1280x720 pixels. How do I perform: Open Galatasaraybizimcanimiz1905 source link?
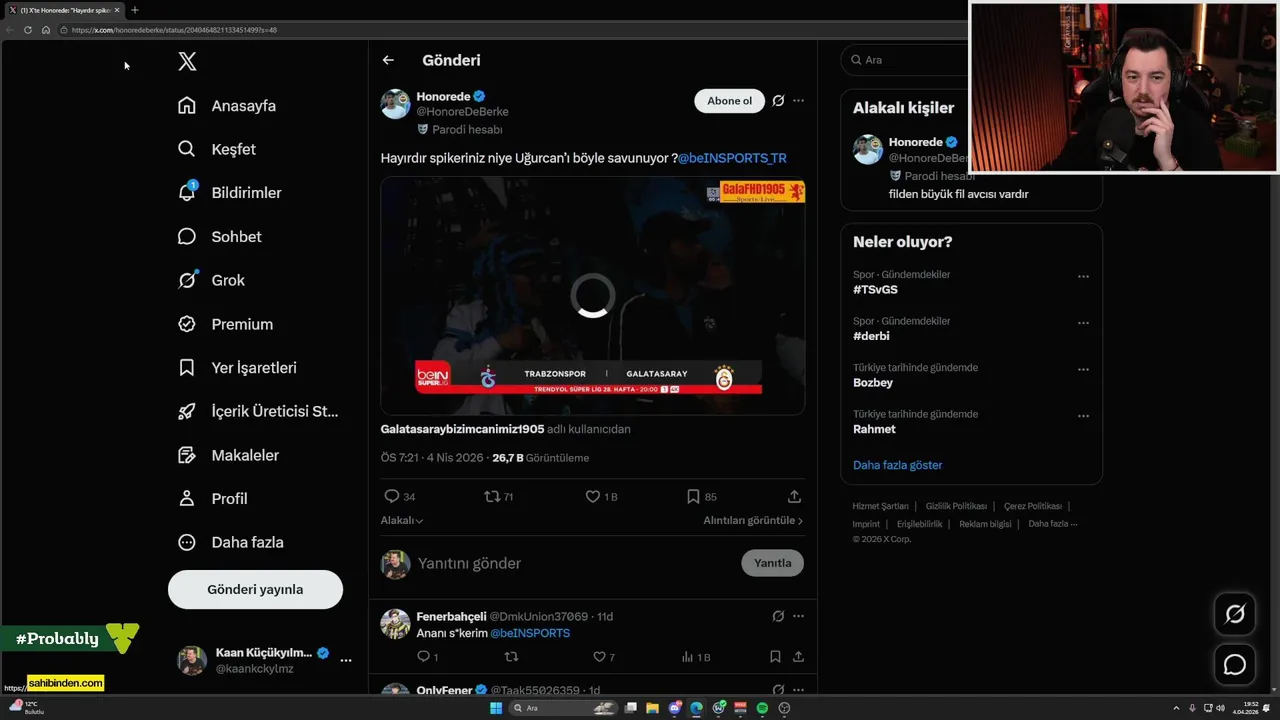point(462,429)
